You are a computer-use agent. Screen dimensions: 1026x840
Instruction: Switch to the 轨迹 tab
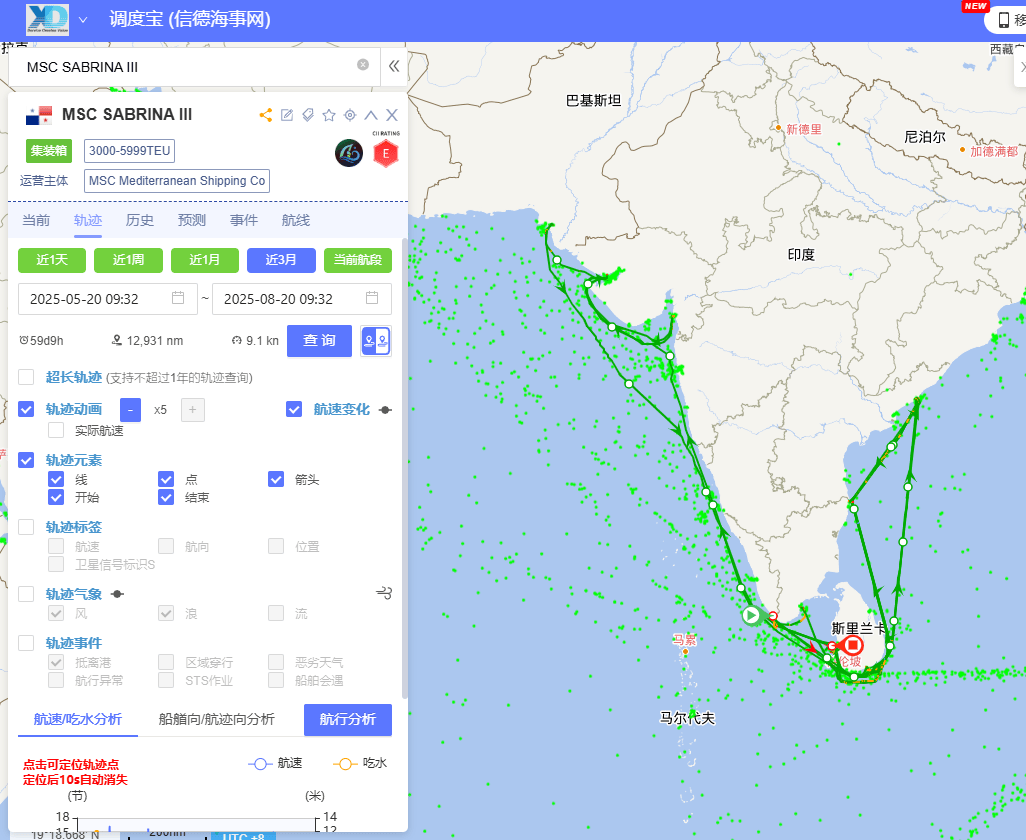tap(88, 220)
